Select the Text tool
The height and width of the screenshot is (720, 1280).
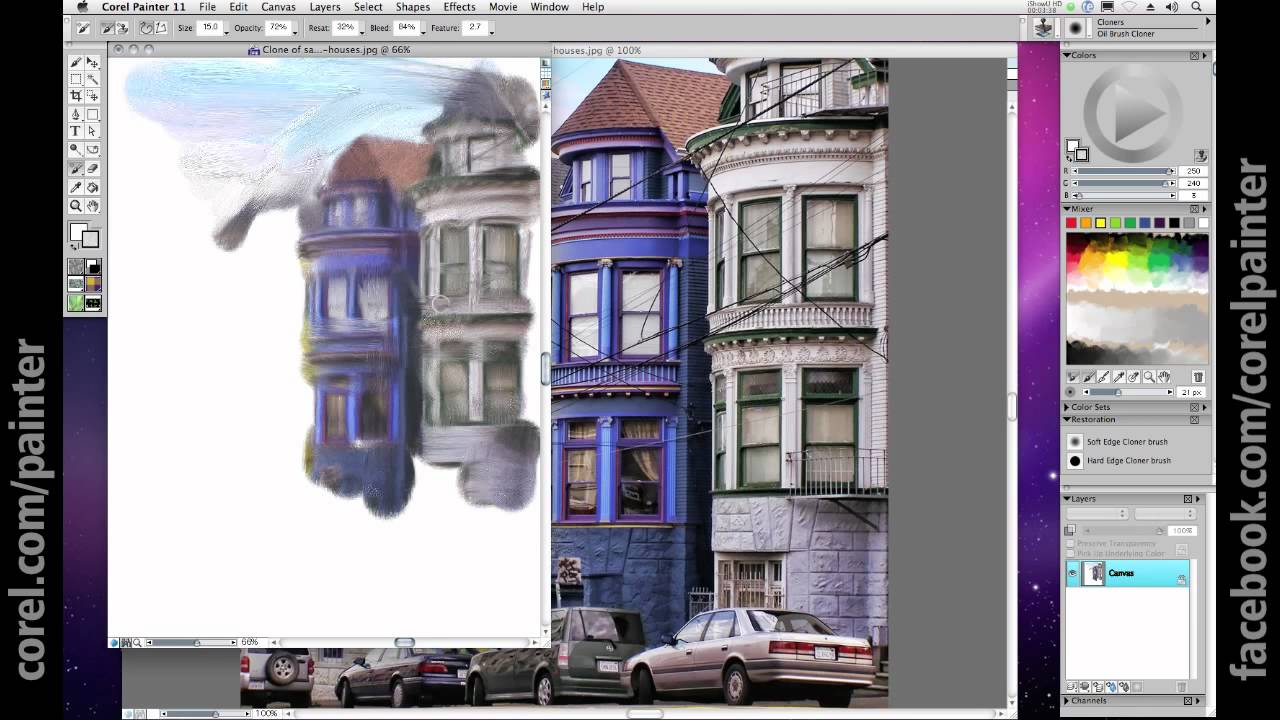pos(75,131)
